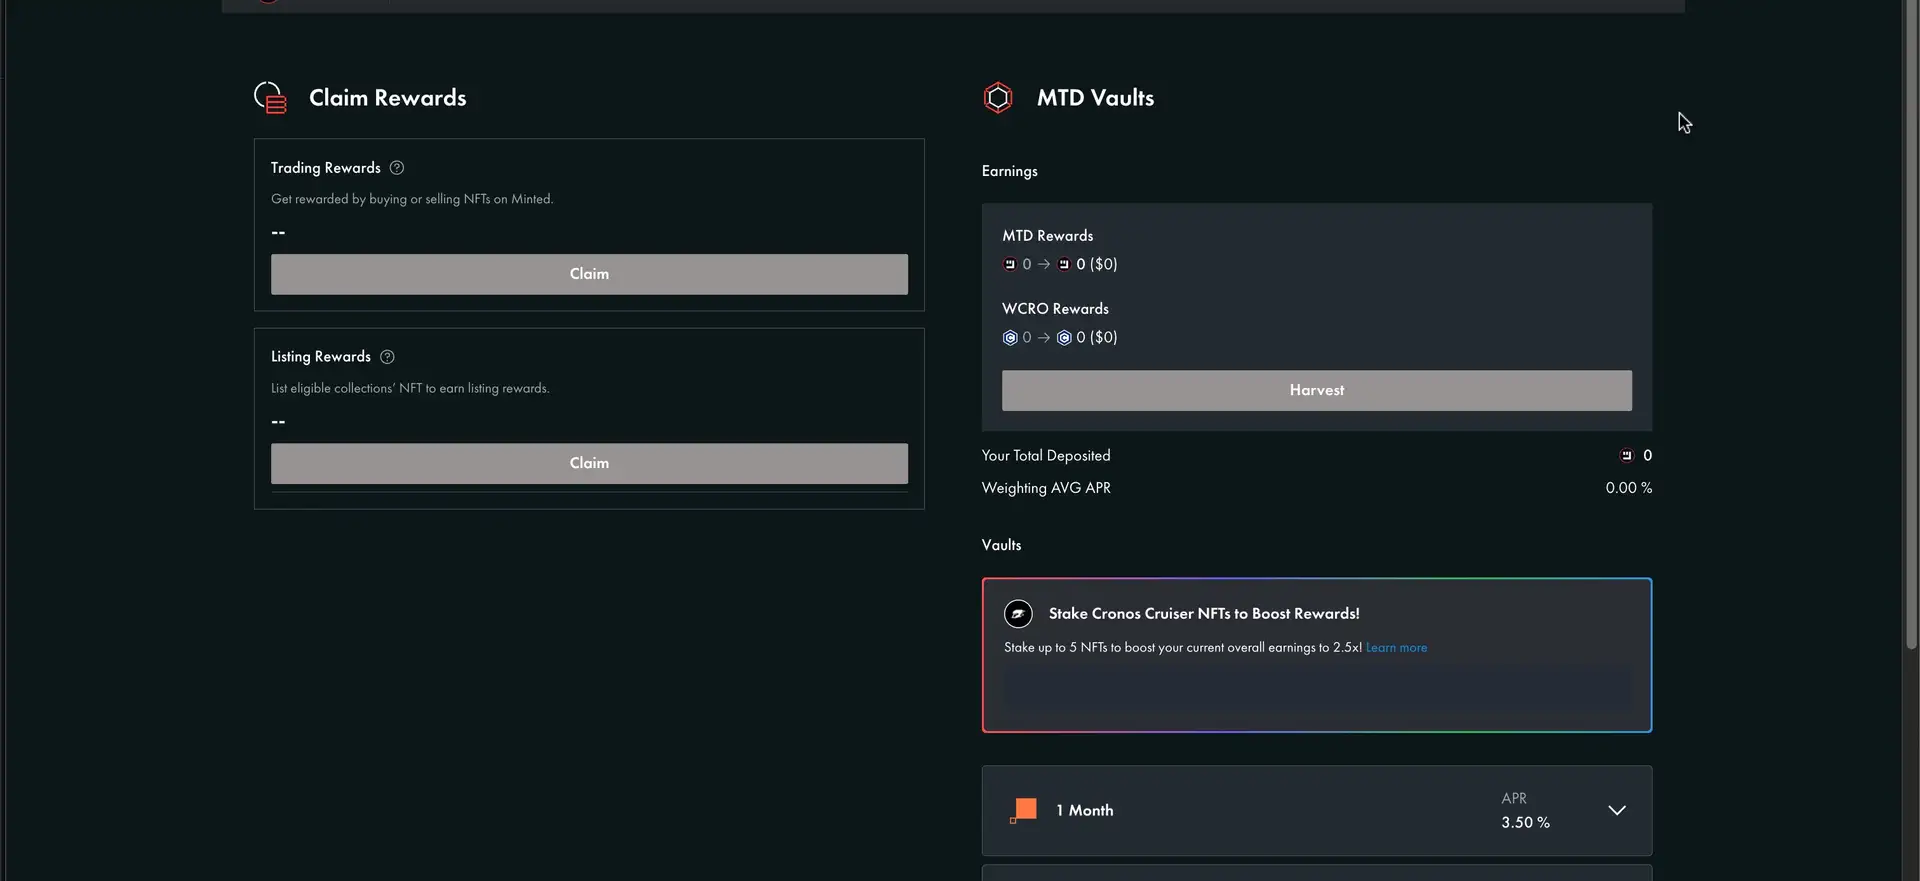Click the first MTD token icon under MTD Rewards
The height and width of the screenshot is (881, 1920).
click(1010, 265)
